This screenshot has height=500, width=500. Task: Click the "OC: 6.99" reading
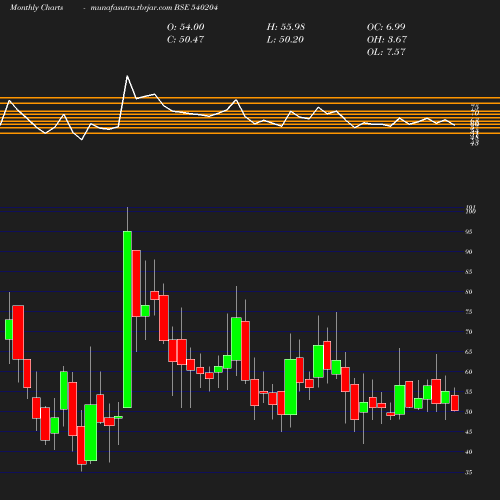[386, 27]
